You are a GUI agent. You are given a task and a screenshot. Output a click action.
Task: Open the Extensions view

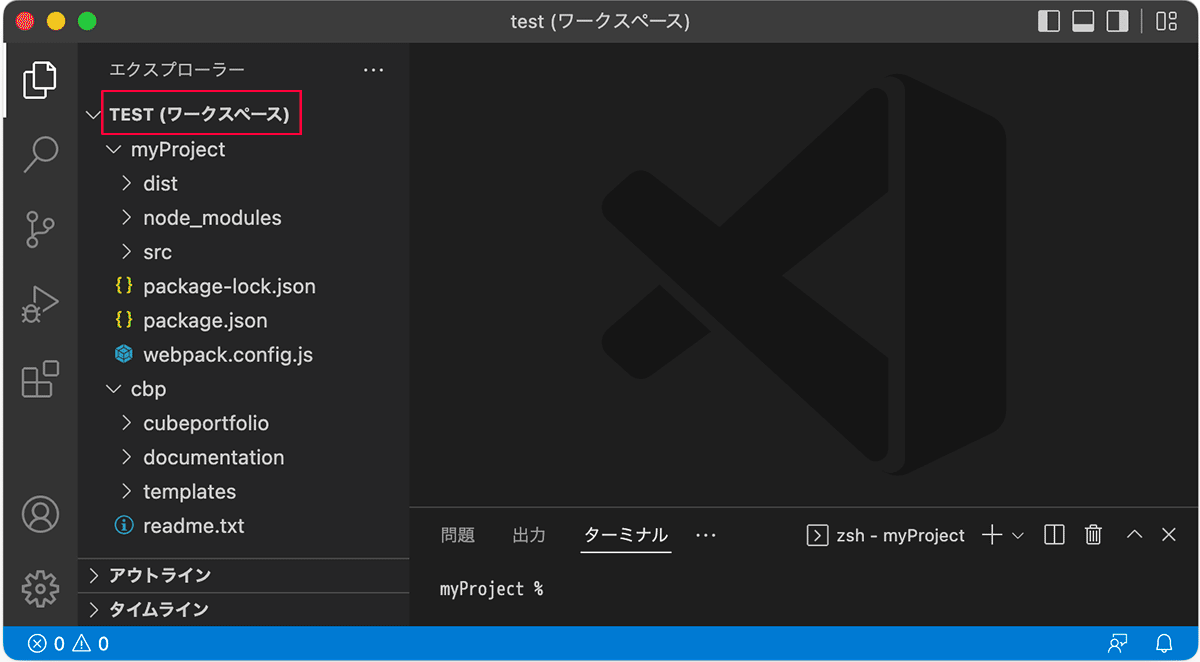40,380
